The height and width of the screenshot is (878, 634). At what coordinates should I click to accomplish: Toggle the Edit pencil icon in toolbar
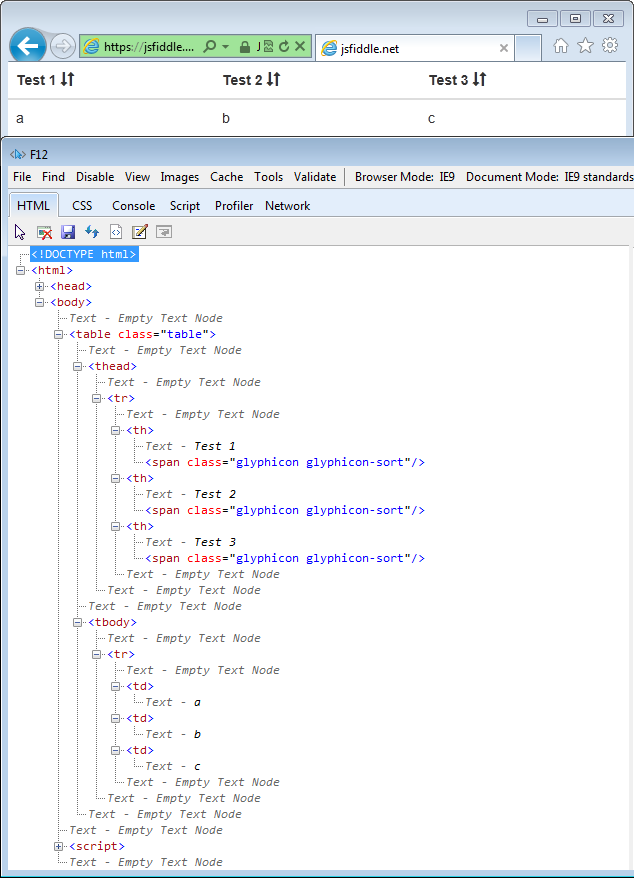coord(139,232)
